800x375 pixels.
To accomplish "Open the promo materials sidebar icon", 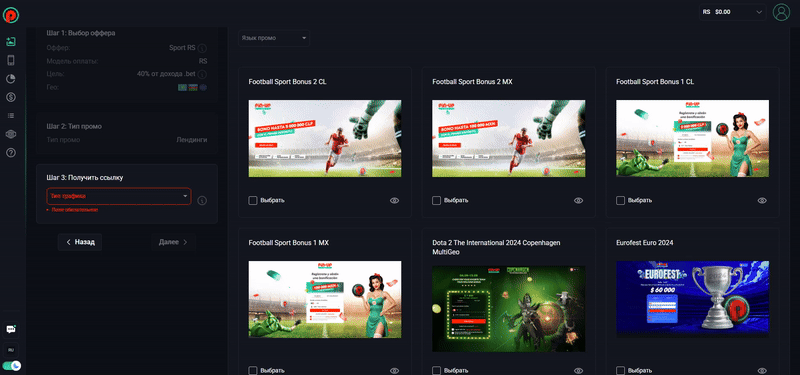I will pyautogui.click(x=11, y=42).
